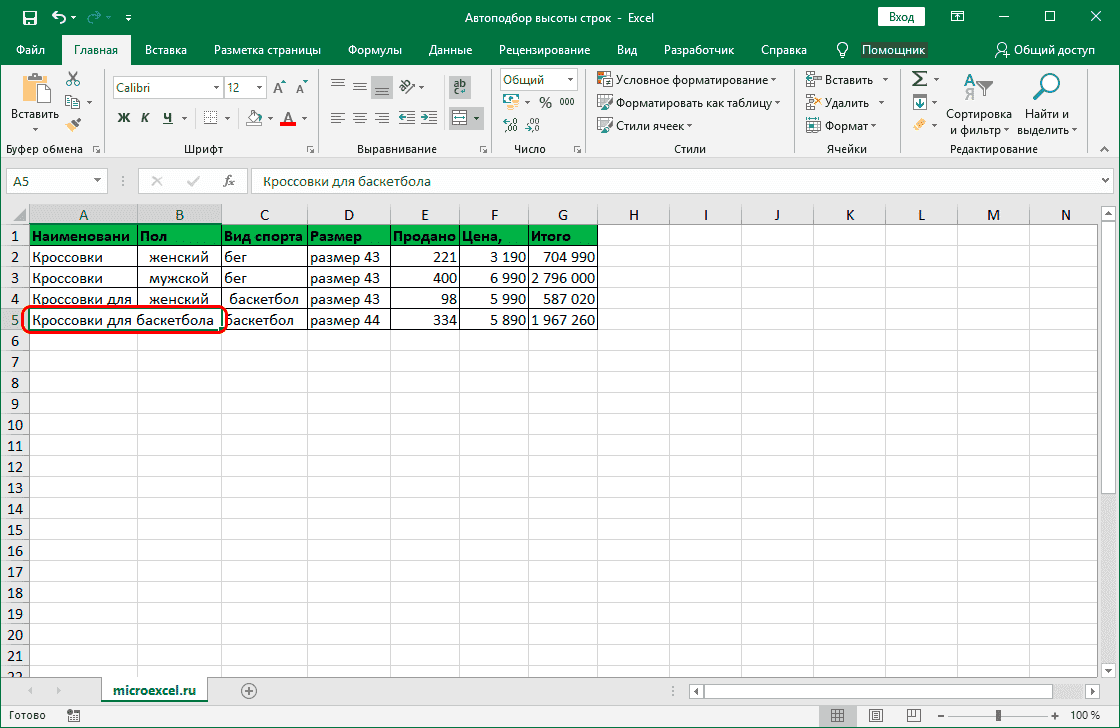Click the AutoSum sigma icon
The height and width of the screenshot is (728, 1120).
[x=919, y=79]
